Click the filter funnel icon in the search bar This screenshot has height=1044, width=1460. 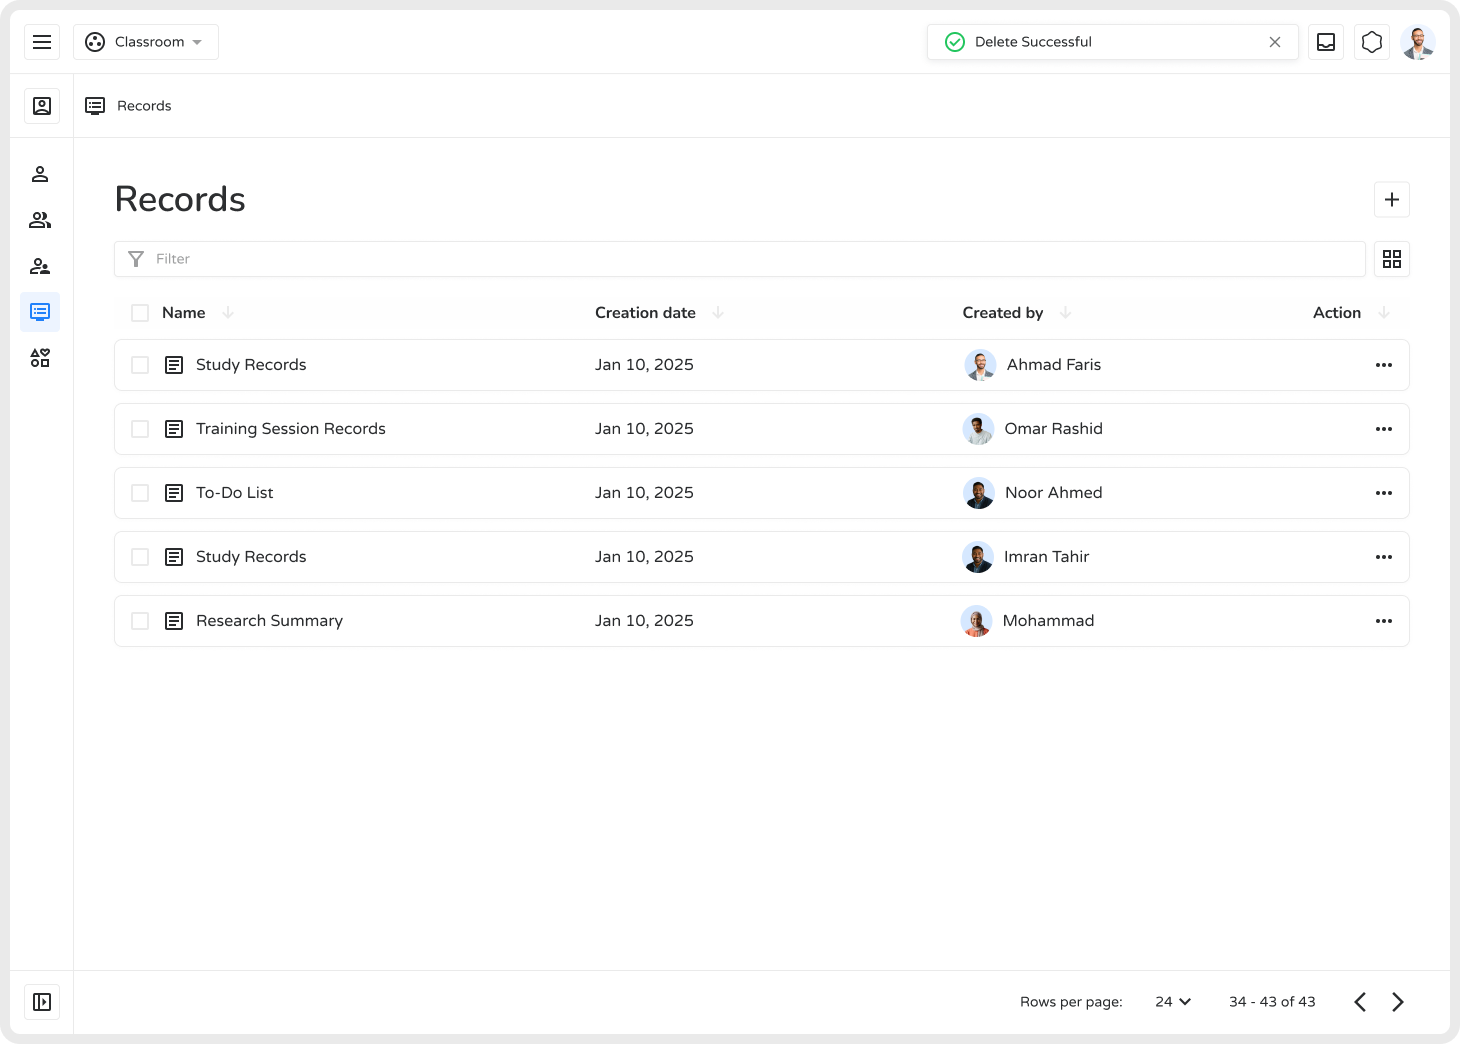[x=136, y=259]
